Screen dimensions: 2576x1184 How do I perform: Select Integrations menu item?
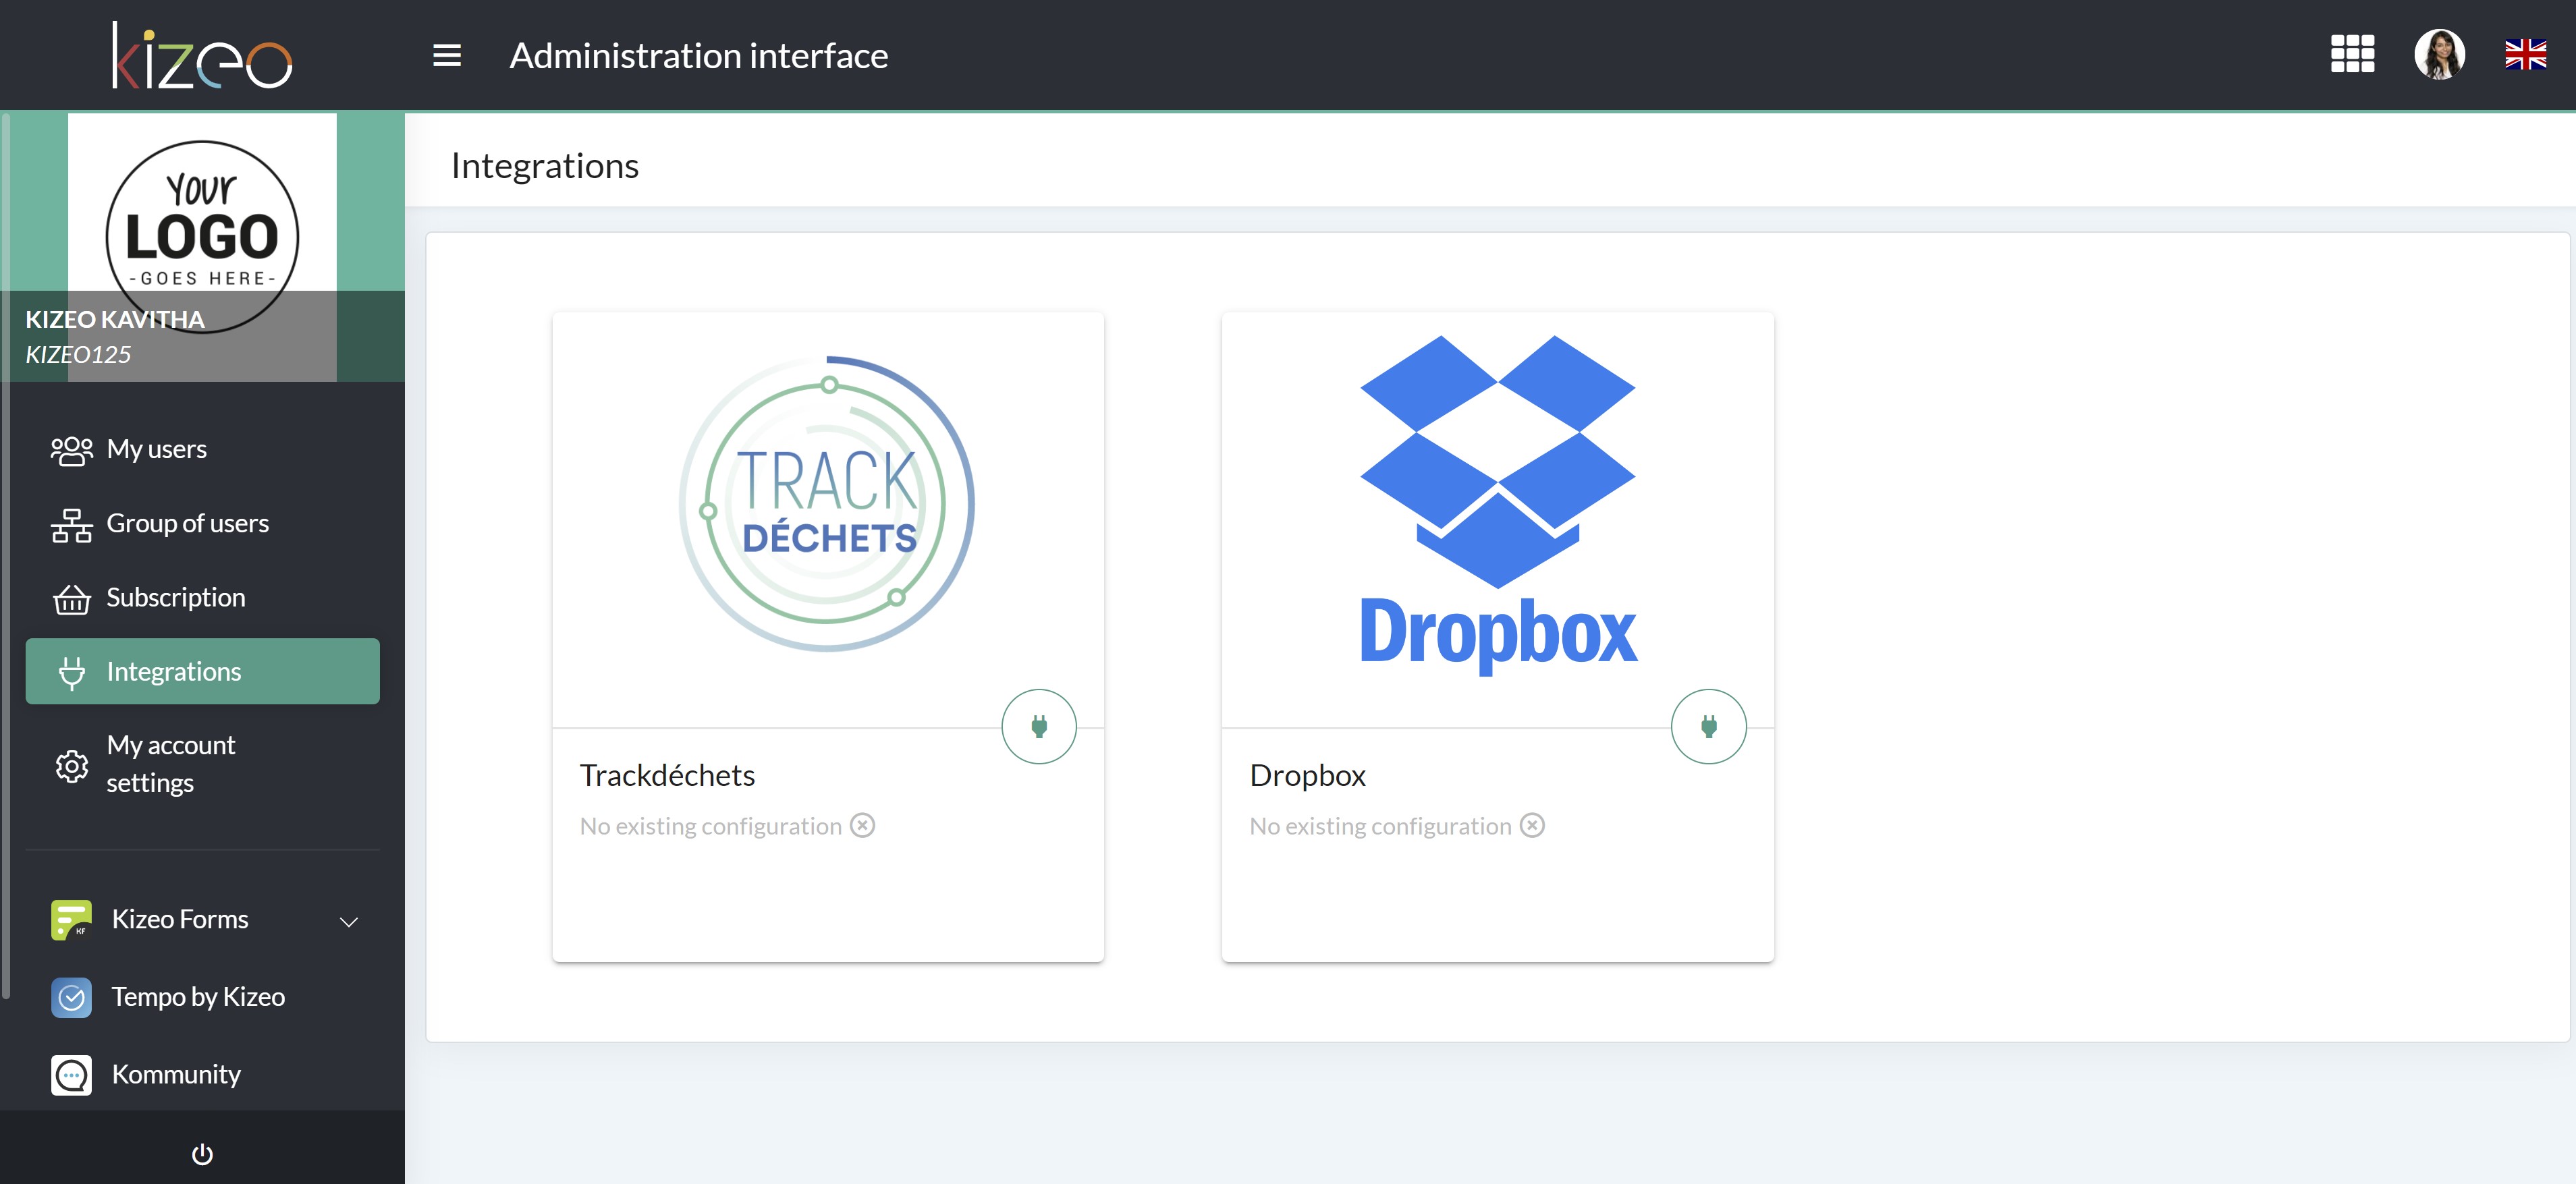click(202, 671)
